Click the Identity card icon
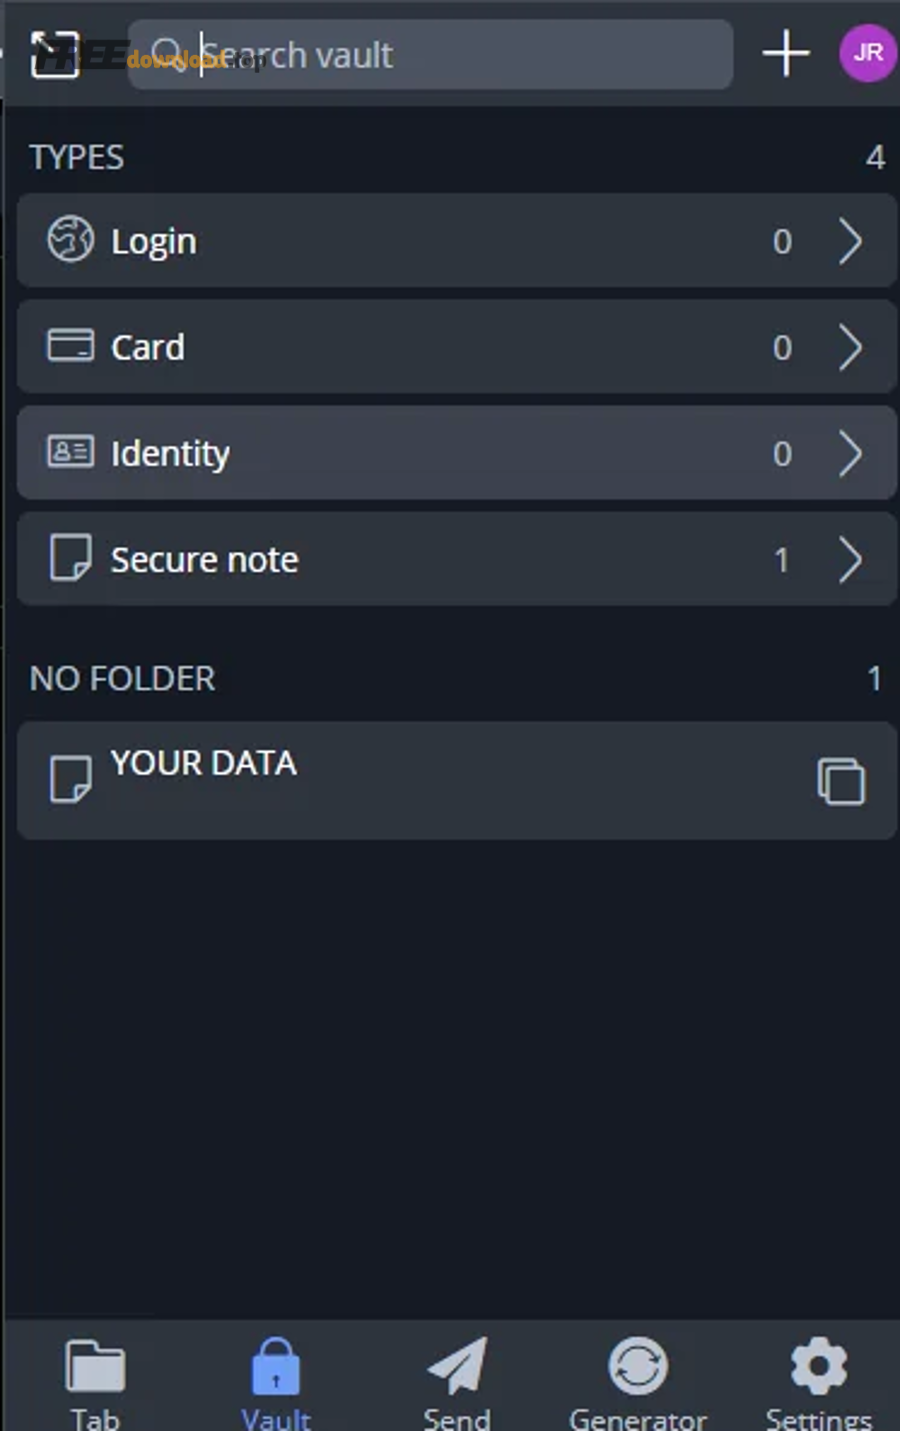 point(71,452)
